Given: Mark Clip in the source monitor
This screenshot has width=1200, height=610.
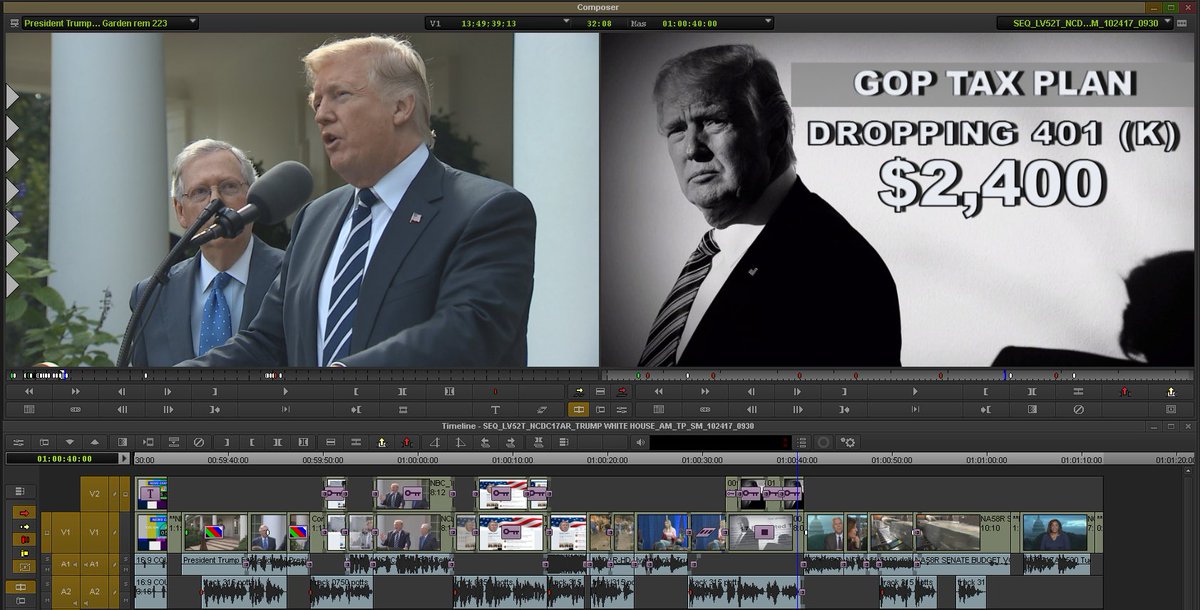Looking at the screenshot, I should coord(402,391).
